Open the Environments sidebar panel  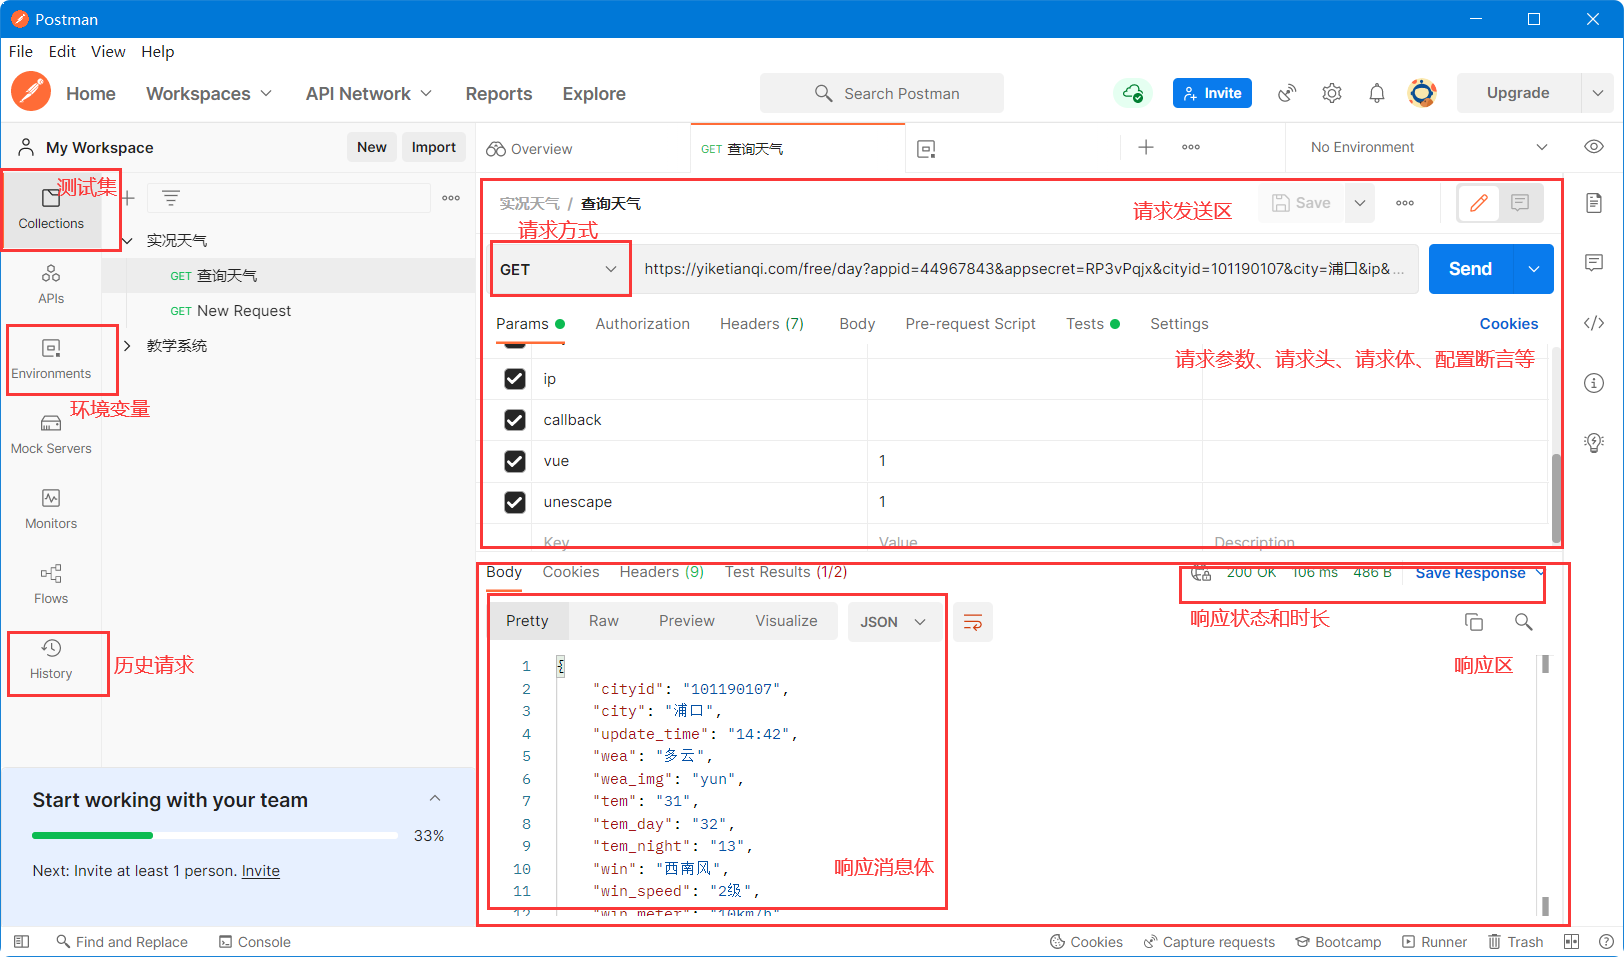51,359
